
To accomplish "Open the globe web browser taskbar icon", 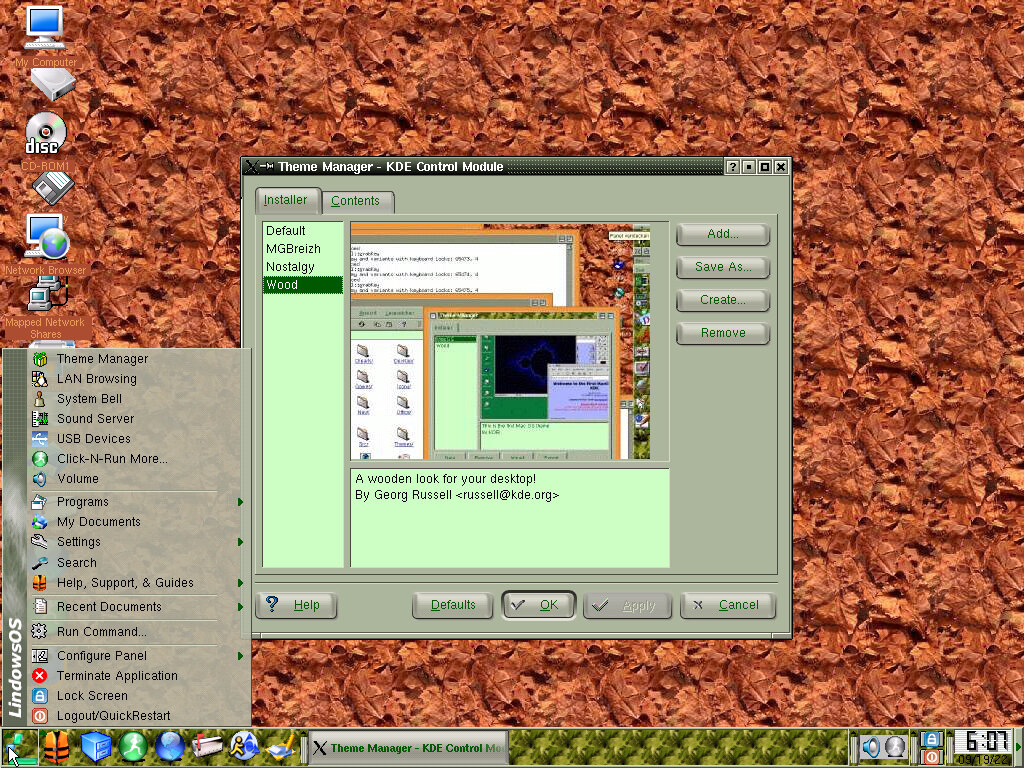I will click(x=170, y=746).
